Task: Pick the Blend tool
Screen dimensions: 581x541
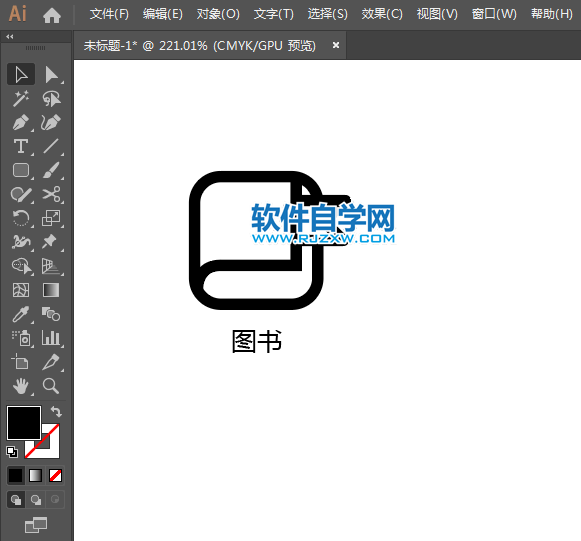Action: coord(51,314)
